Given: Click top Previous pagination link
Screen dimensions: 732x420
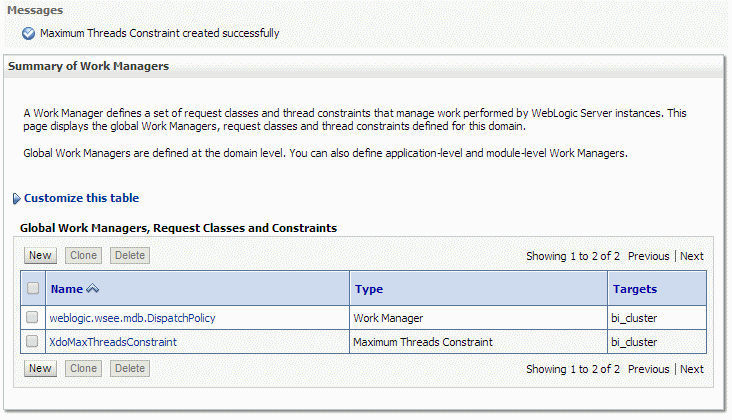Looking at the screenshot, I should (x=648, y=256).
